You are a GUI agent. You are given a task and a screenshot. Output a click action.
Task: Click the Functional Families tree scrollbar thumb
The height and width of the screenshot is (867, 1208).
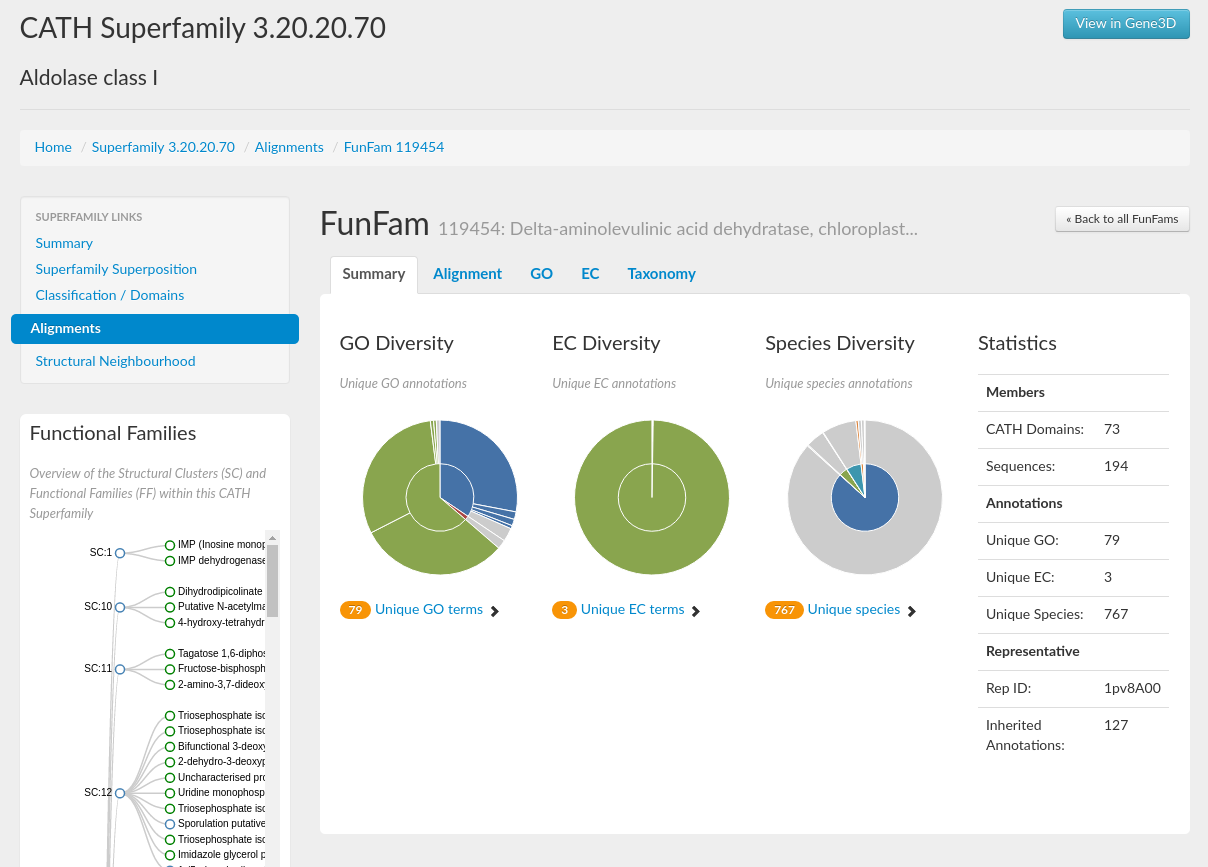tap(272, 580)
